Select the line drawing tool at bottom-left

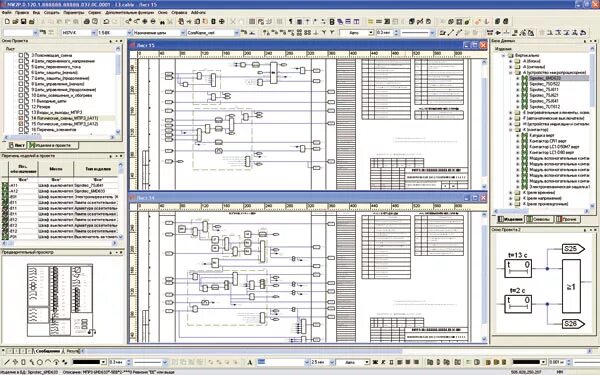pyautogui.click(x=7, y=362)
